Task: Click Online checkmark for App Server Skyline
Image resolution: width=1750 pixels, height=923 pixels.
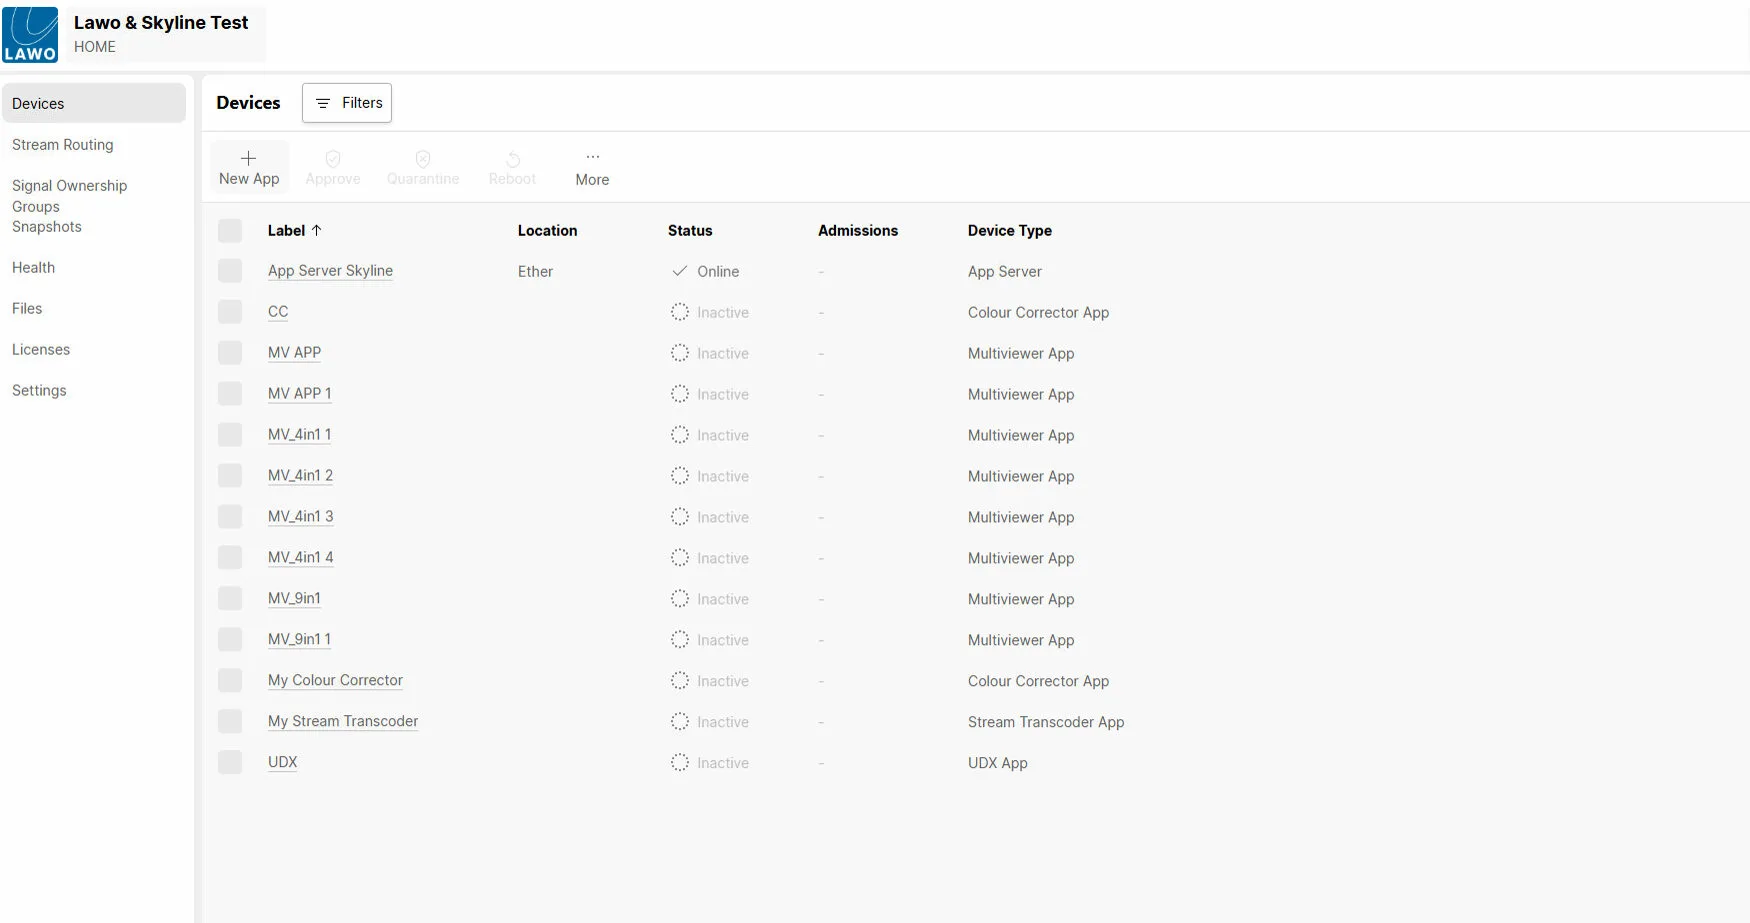Action: pos(680,271)
